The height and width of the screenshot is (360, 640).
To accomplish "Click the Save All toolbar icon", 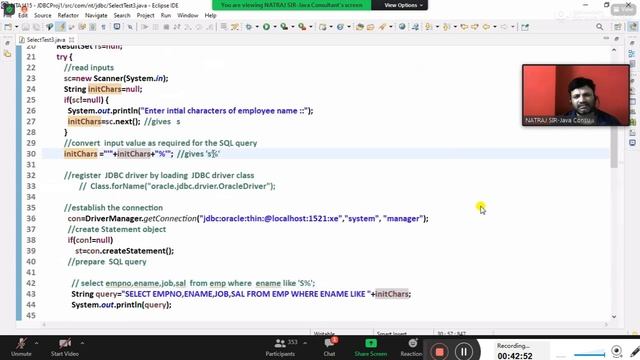I will [36, 27].
